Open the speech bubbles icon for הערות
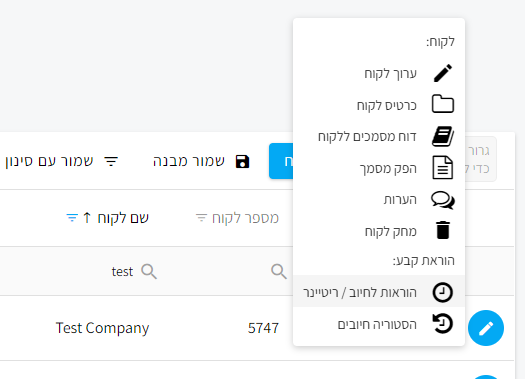The height and width of the screenshot is (379, 525). coord(443,200)
